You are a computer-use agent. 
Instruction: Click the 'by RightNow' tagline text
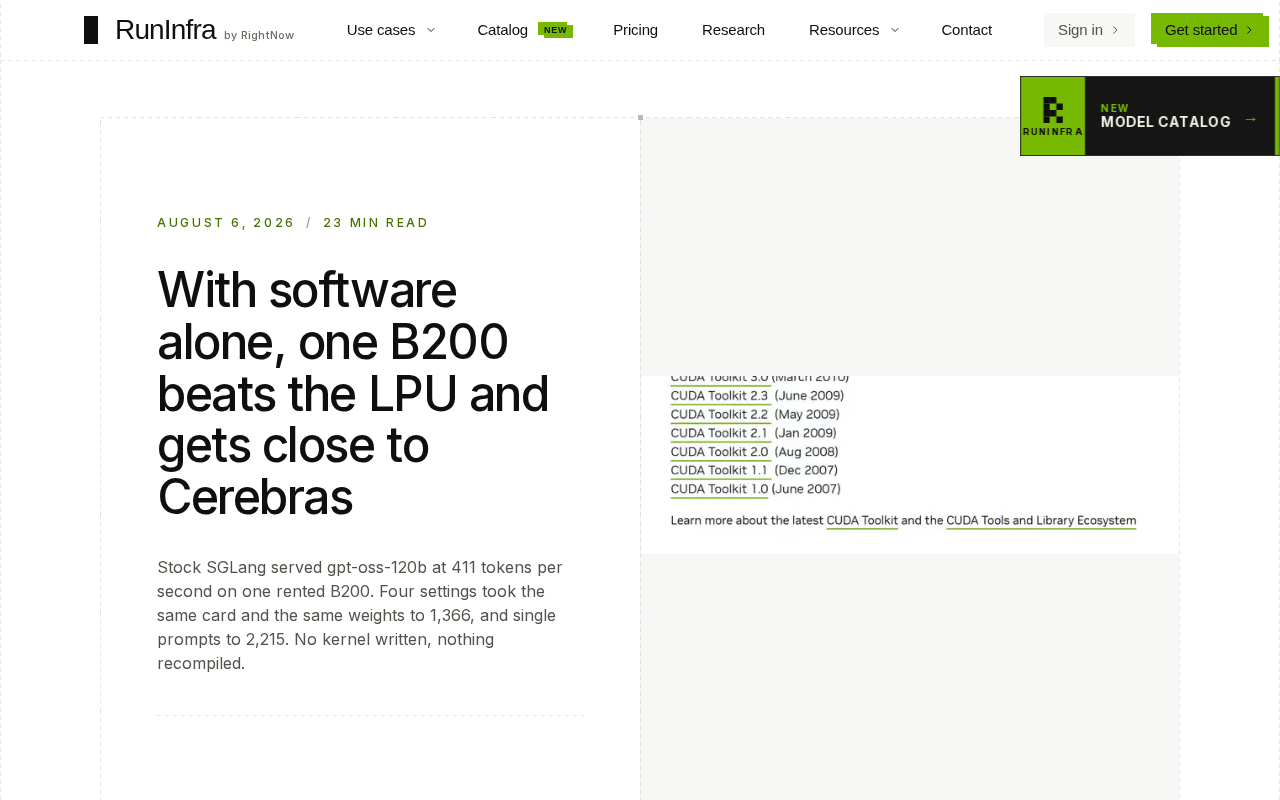click(x=259, y=35)
